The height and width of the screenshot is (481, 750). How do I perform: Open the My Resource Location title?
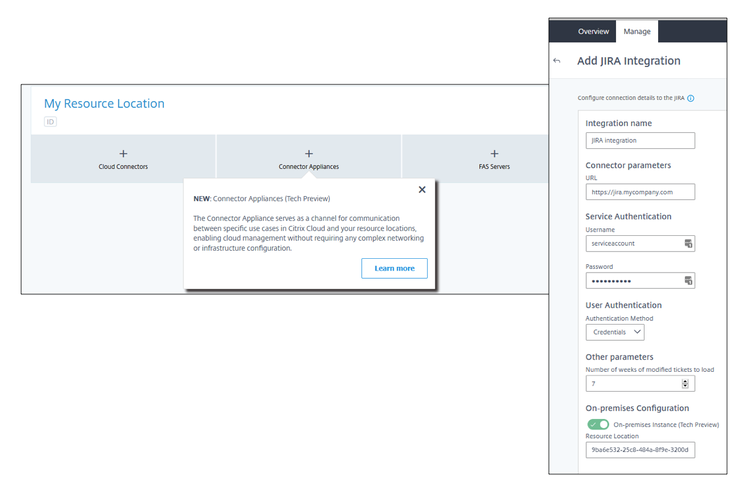(x=104, y=104)
